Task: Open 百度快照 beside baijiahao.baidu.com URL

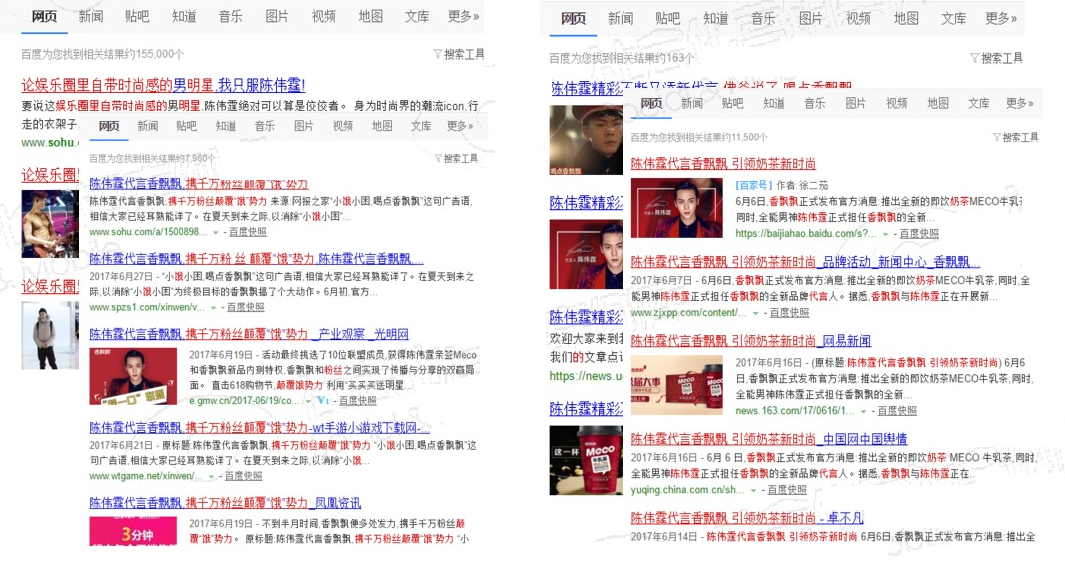Action: click(919, 234)
